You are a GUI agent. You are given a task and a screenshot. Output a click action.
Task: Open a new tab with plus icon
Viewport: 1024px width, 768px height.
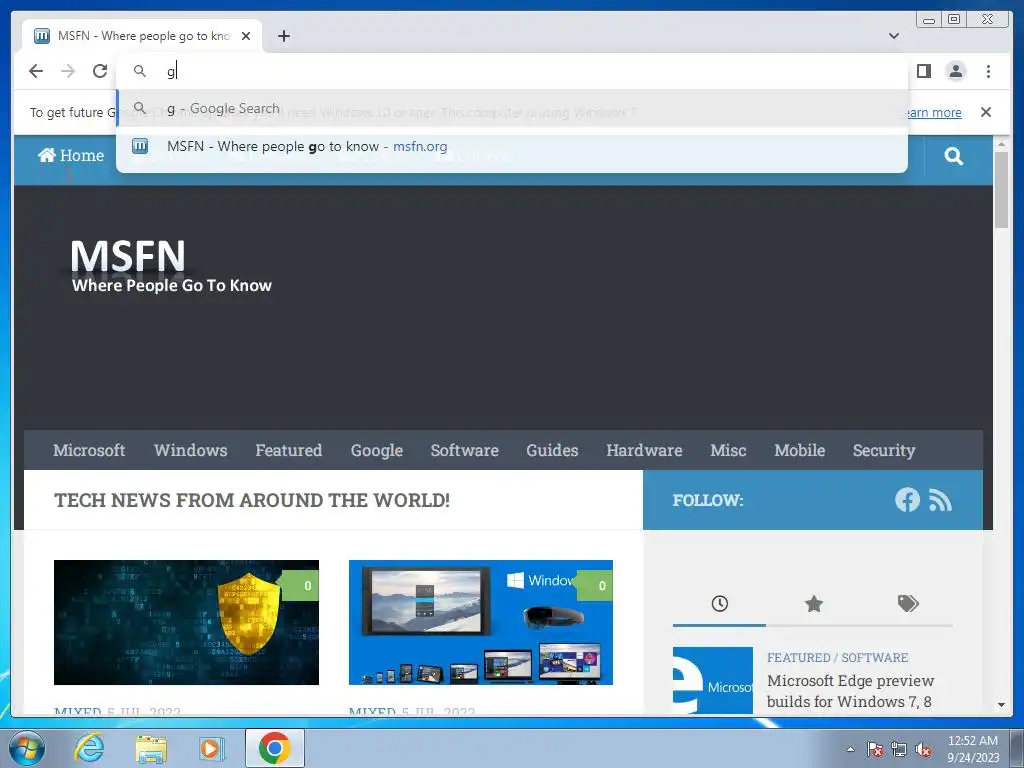pyautogui.click(x=283, y=36)
